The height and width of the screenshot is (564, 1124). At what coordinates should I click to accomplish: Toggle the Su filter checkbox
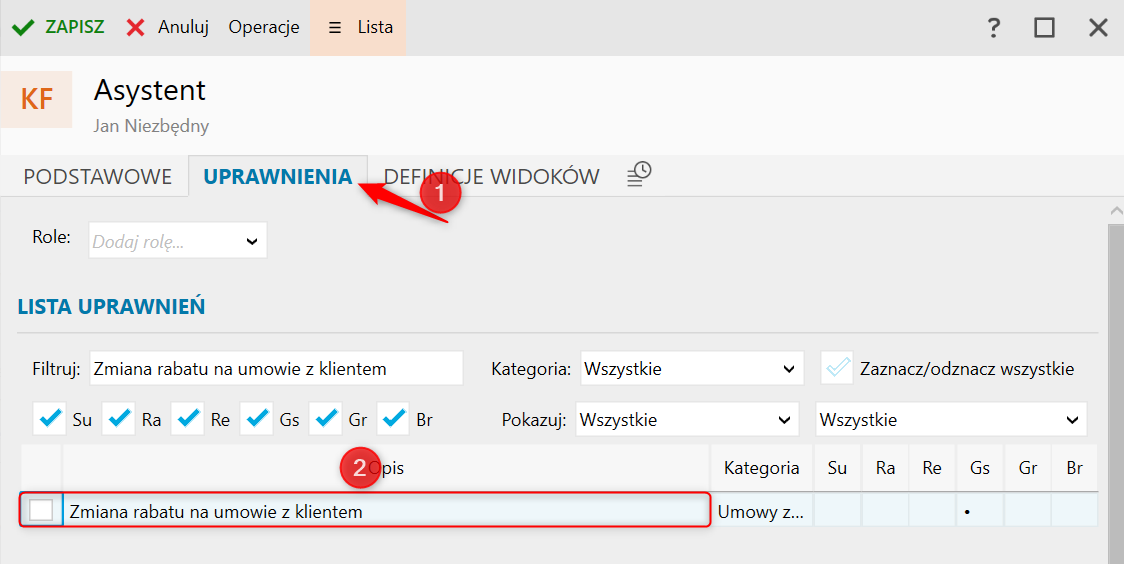click(x=49, y=419)
